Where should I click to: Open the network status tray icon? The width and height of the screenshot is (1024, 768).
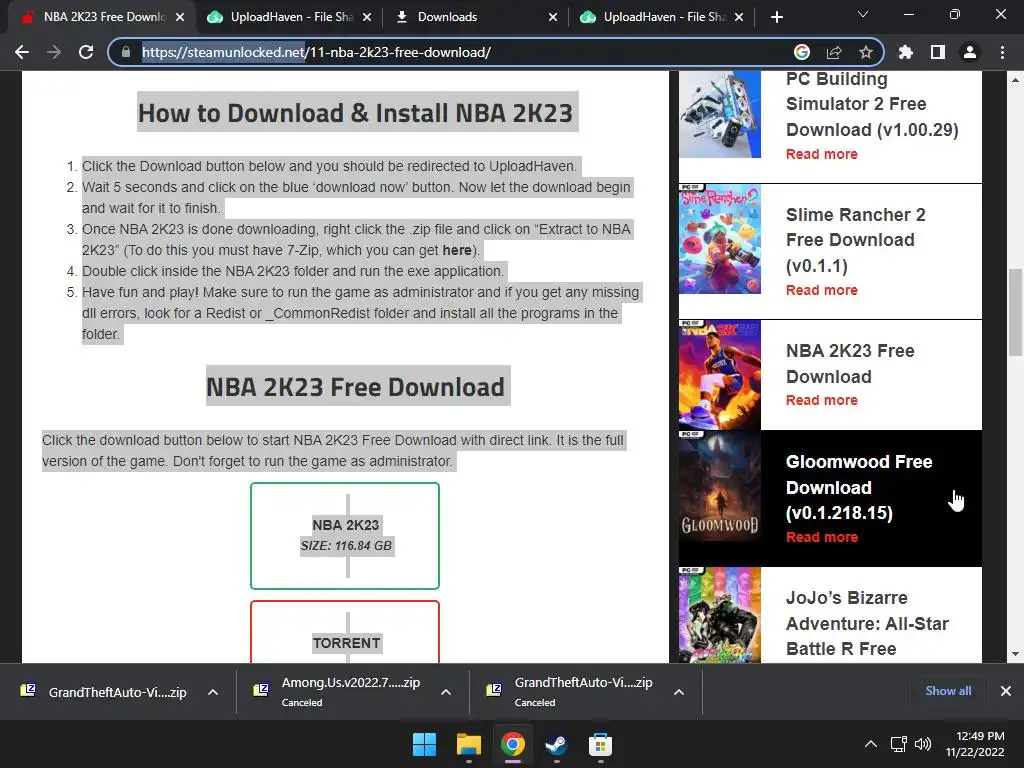click(899, 744)
